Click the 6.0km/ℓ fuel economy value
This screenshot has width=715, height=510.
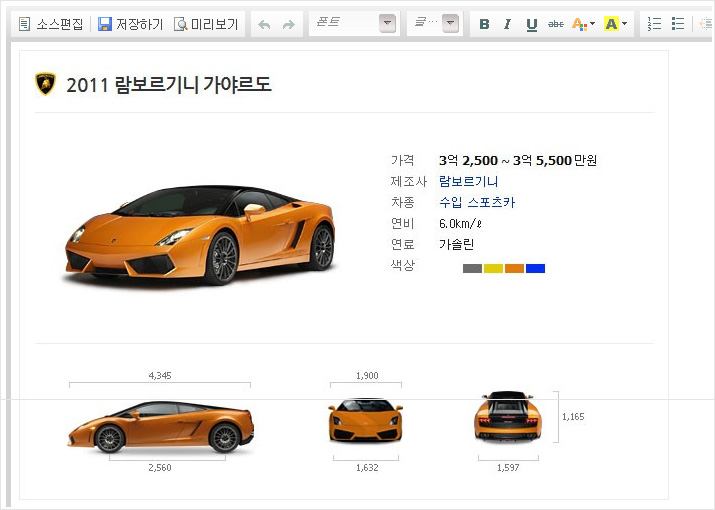[461, 224]
